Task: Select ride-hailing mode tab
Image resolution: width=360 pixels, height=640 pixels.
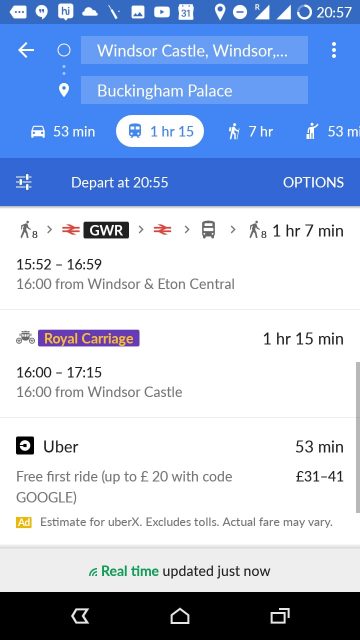Action: 332,131
